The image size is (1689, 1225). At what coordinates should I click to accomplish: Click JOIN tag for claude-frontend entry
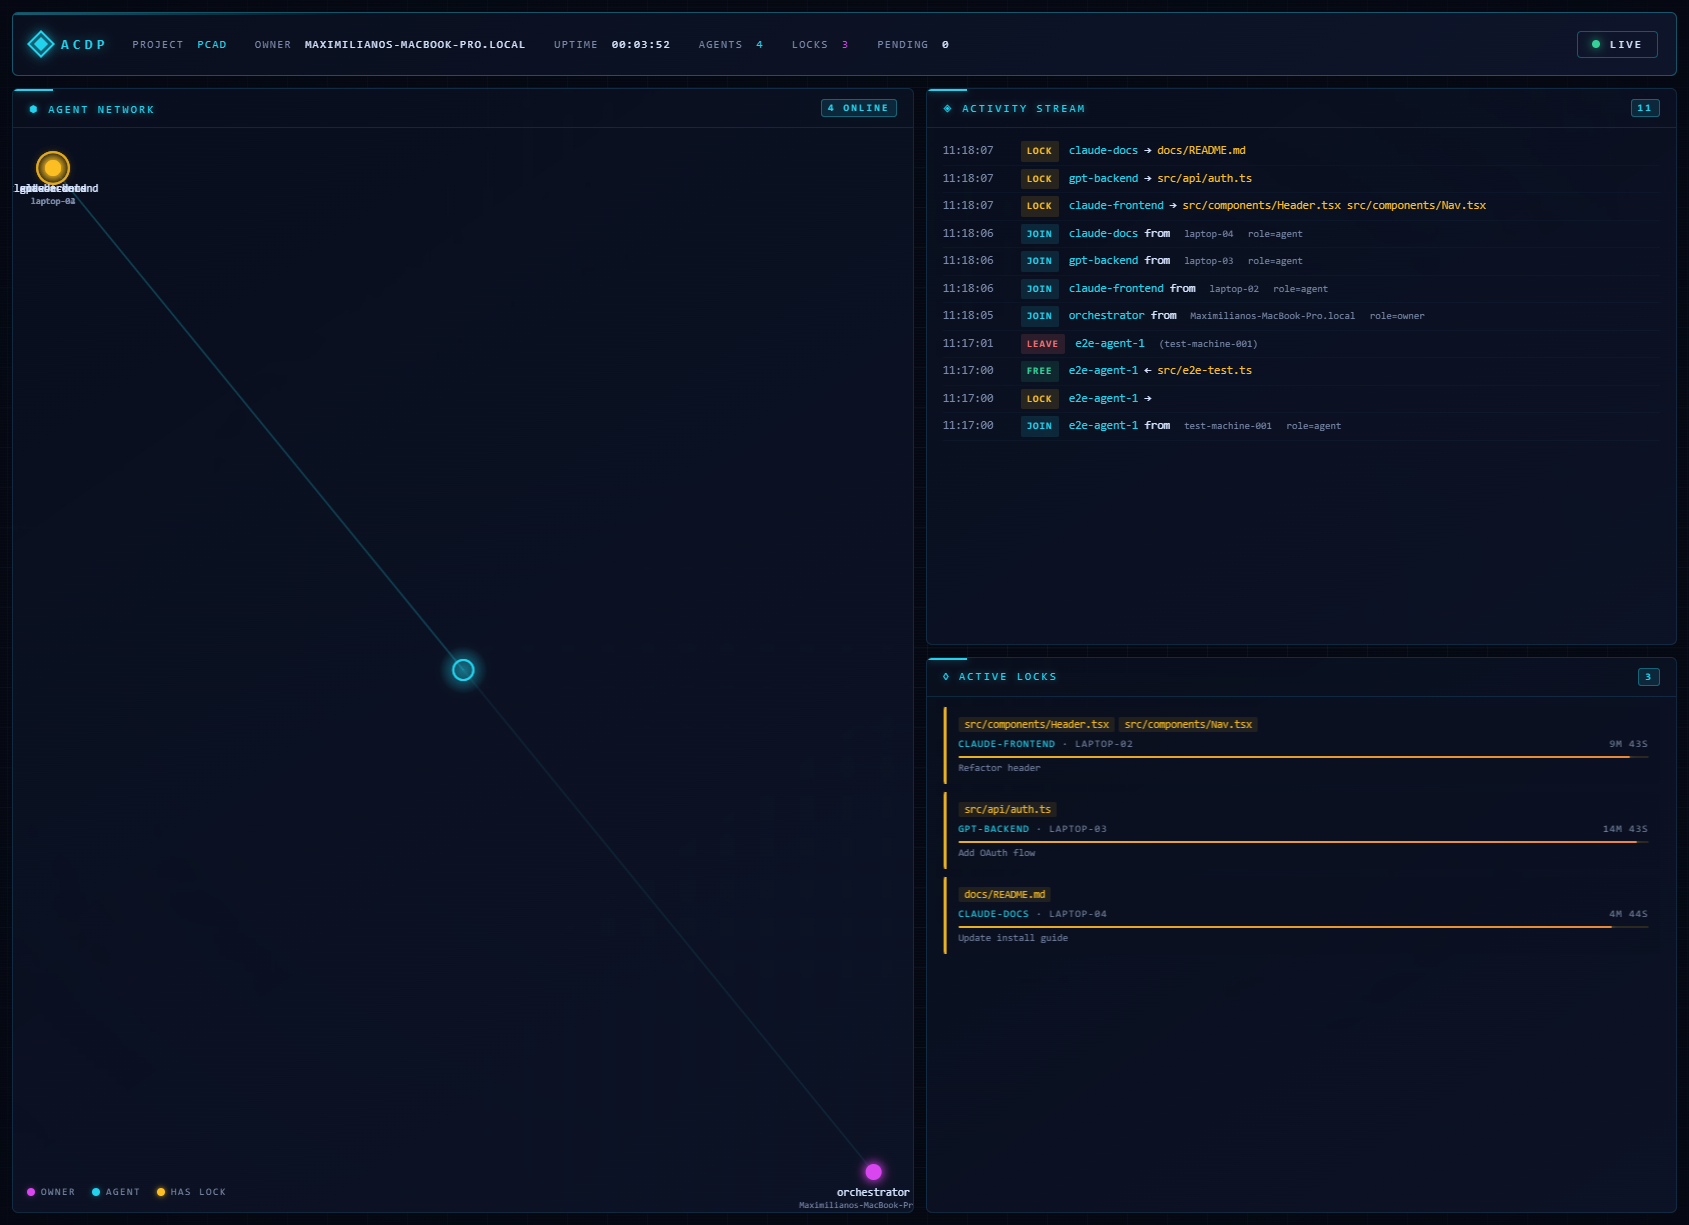(x=1039, y=289)
